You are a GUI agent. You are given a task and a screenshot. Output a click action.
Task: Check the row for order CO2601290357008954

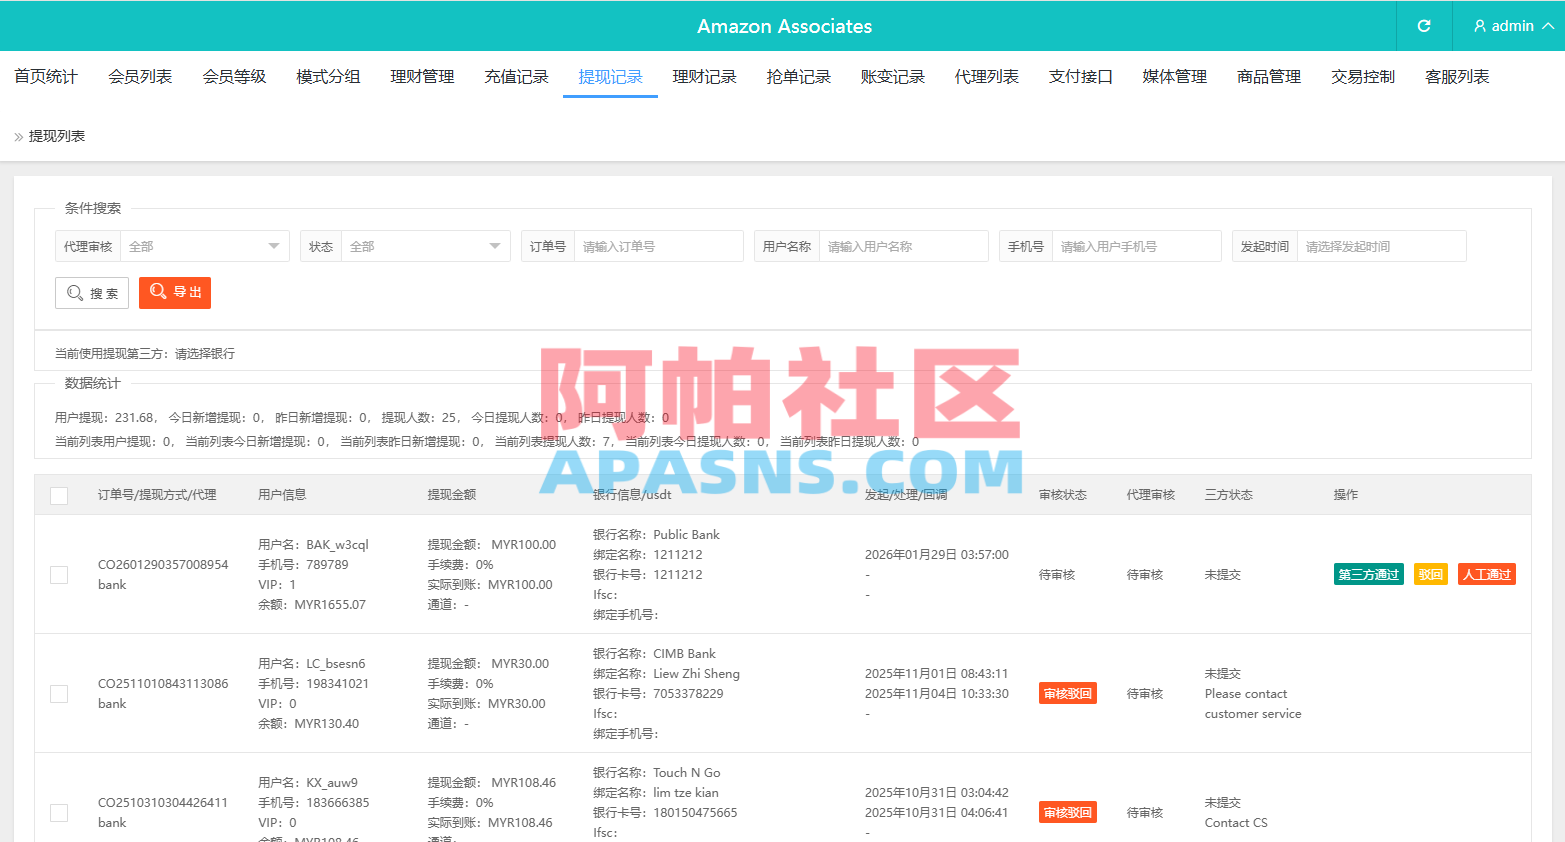59,575
